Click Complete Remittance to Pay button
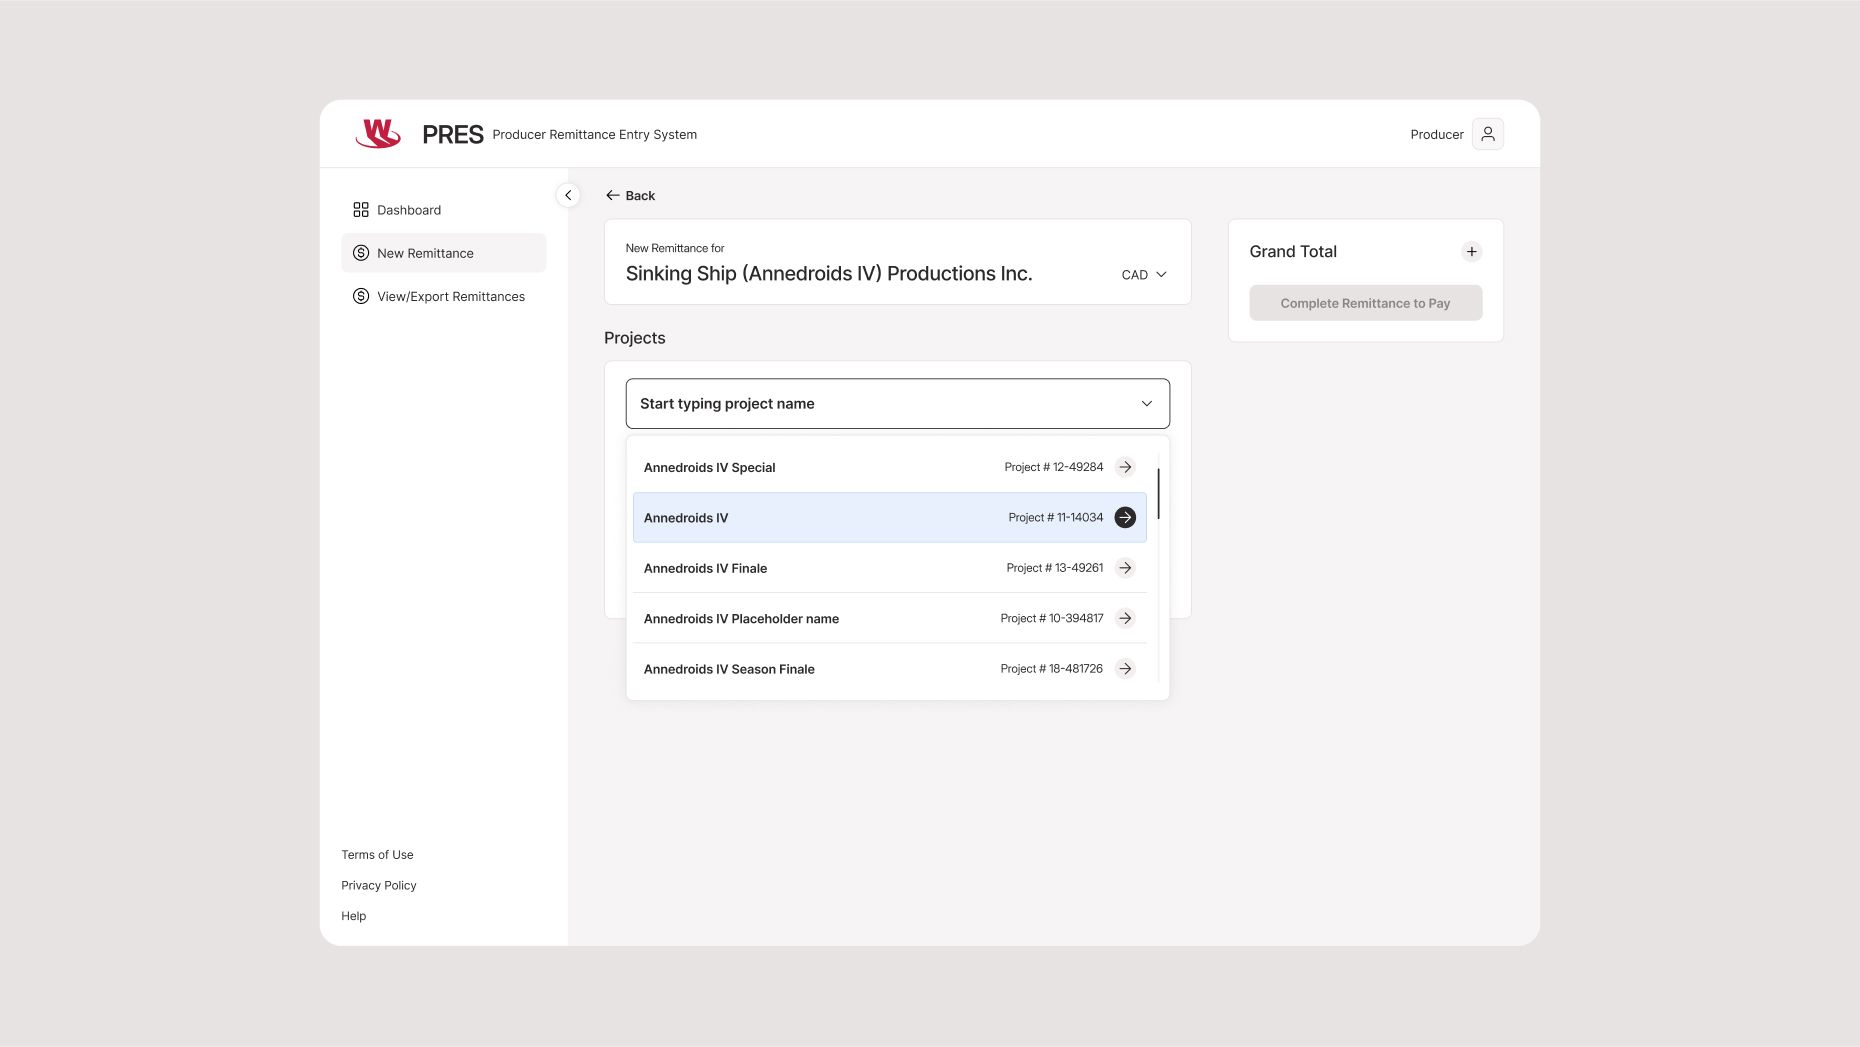The image size is (1860, 1047). [1365, 303]
